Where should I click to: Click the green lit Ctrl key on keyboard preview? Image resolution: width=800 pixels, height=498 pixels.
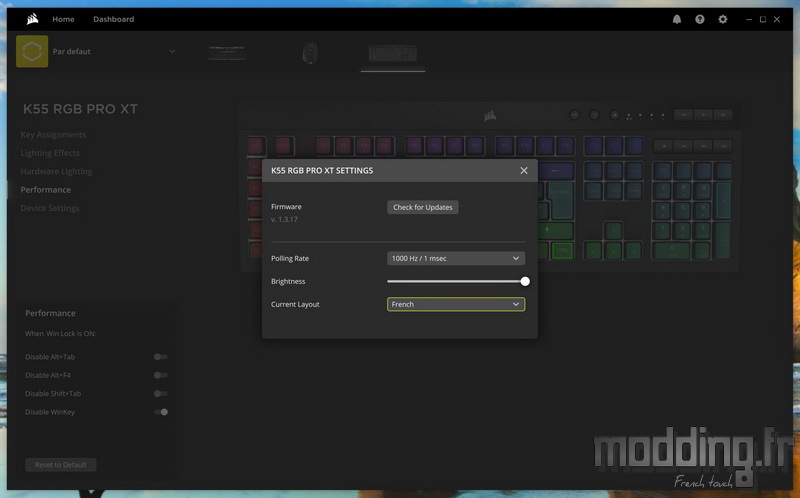coord(562,251)
